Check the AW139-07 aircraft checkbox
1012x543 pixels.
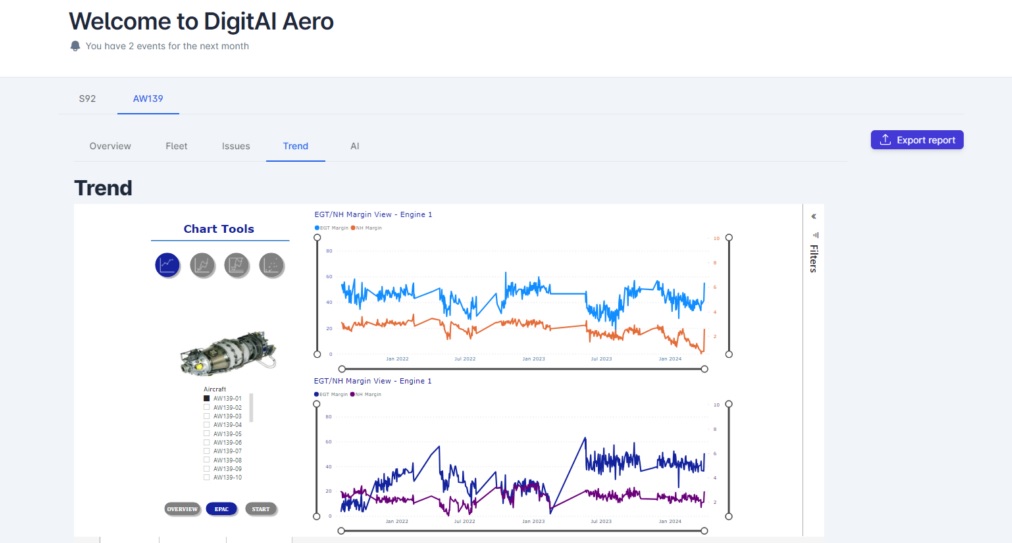point(207,451)
